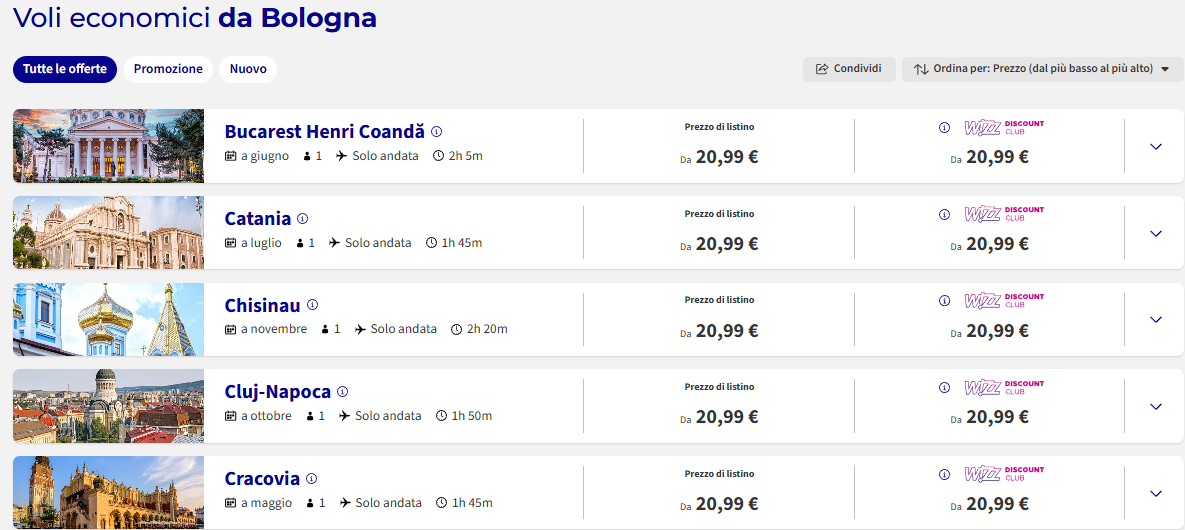This screenshot has width=1185, height=530.
Task: Click info icon beside Catania
Action: pos(302,219)
